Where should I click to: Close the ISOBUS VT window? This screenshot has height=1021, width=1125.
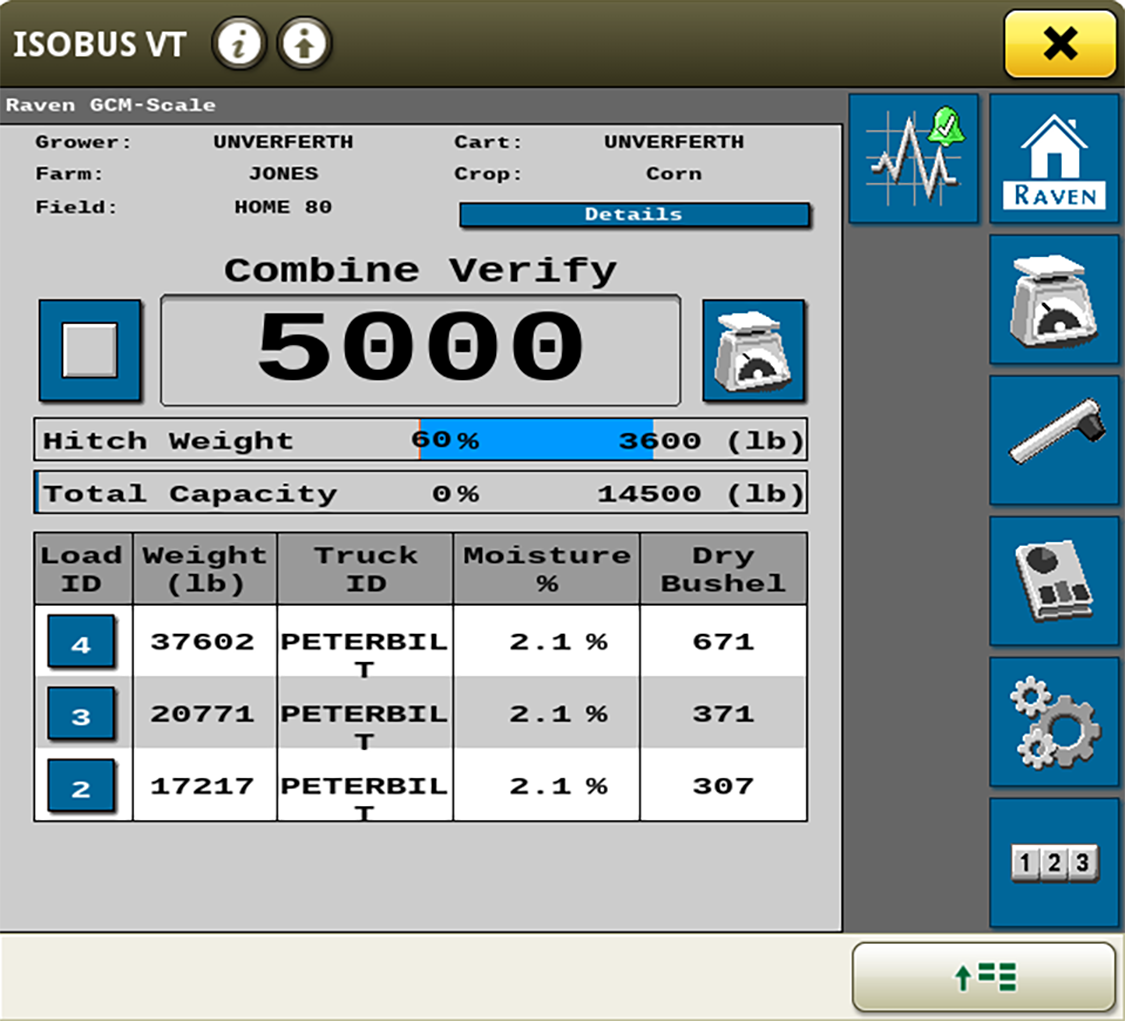pyautogui.click(x=1060, y=44)
